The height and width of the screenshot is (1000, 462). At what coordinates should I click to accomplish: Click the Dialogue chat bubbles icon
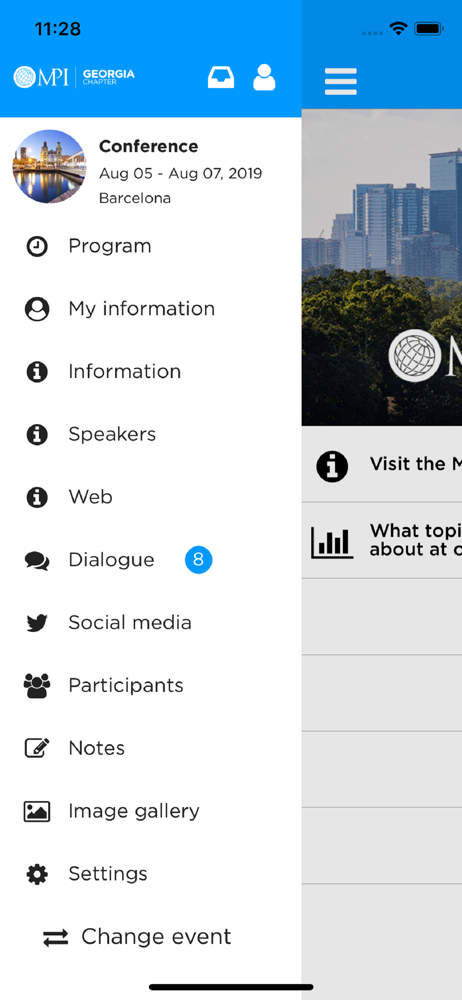tap(37, 560)
